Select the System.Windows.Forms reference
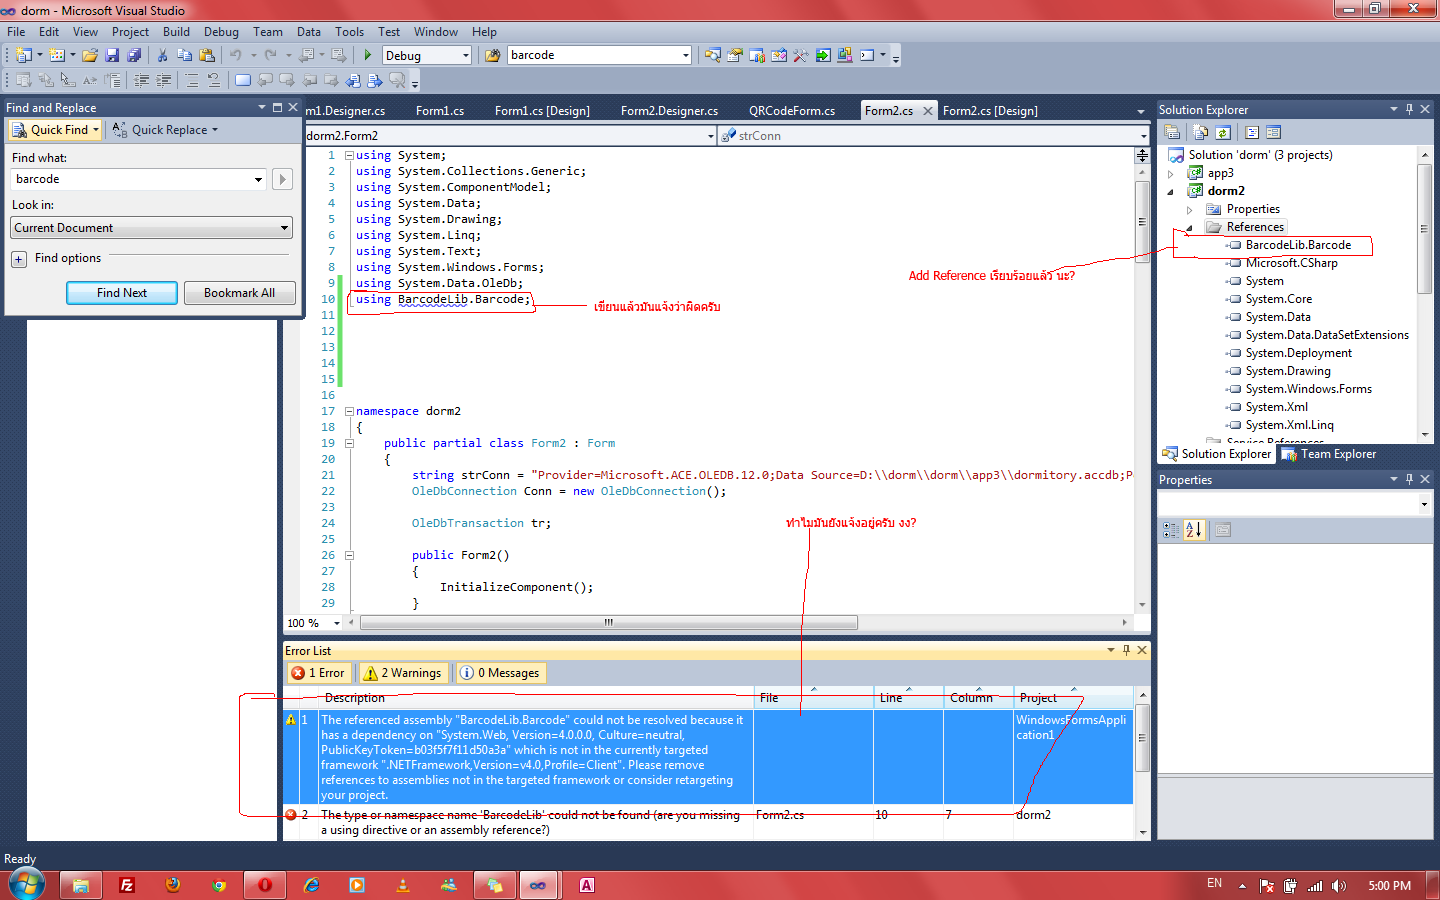This screenshot has width=1440, height=900. point(1308,389)
